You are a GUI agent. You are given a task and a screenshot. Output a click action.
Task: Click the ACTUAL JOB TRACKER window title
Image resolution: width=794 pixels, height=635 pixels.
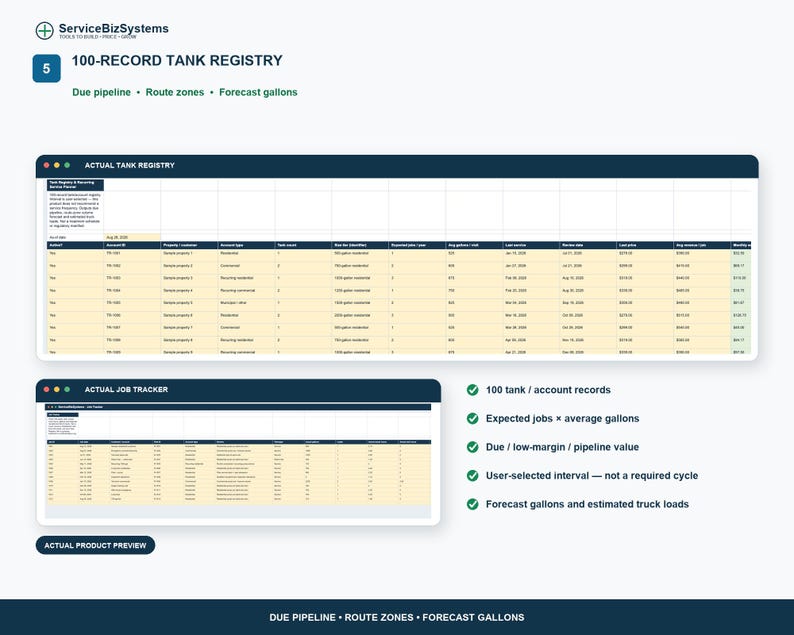click(126, 389)
